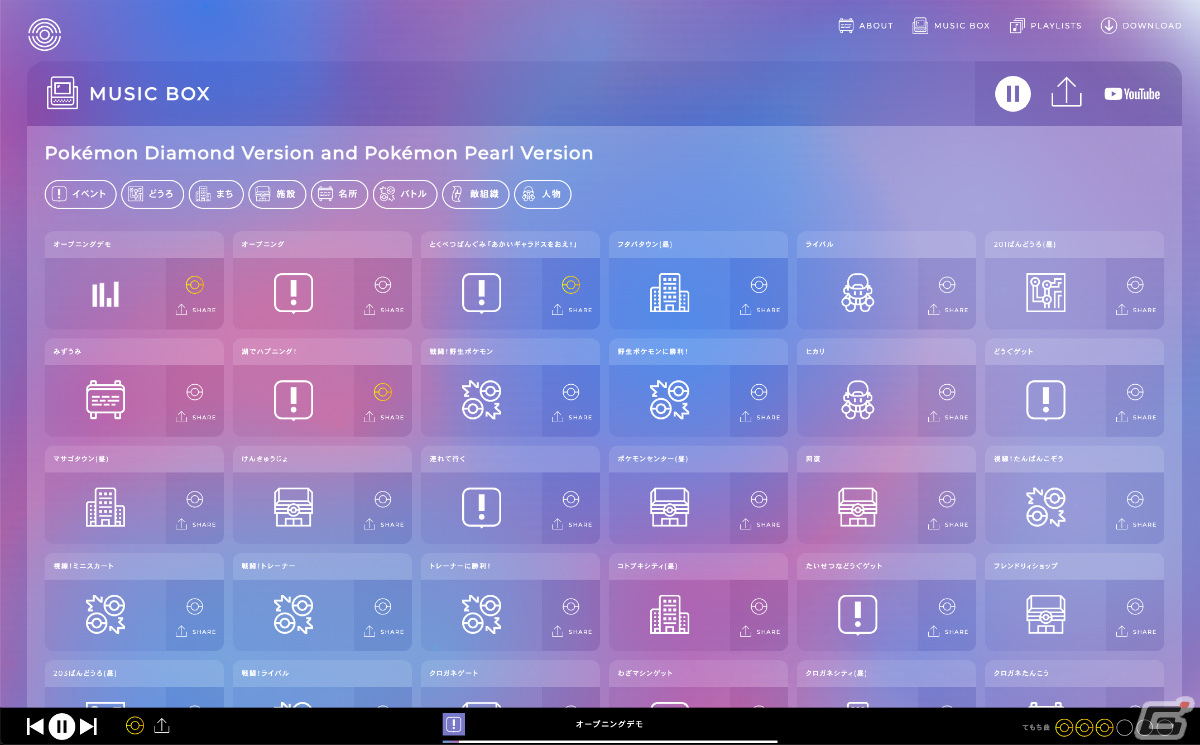
Task: Filter tracks by まち category
Action: pyautogui.click(x=216, y=194)
